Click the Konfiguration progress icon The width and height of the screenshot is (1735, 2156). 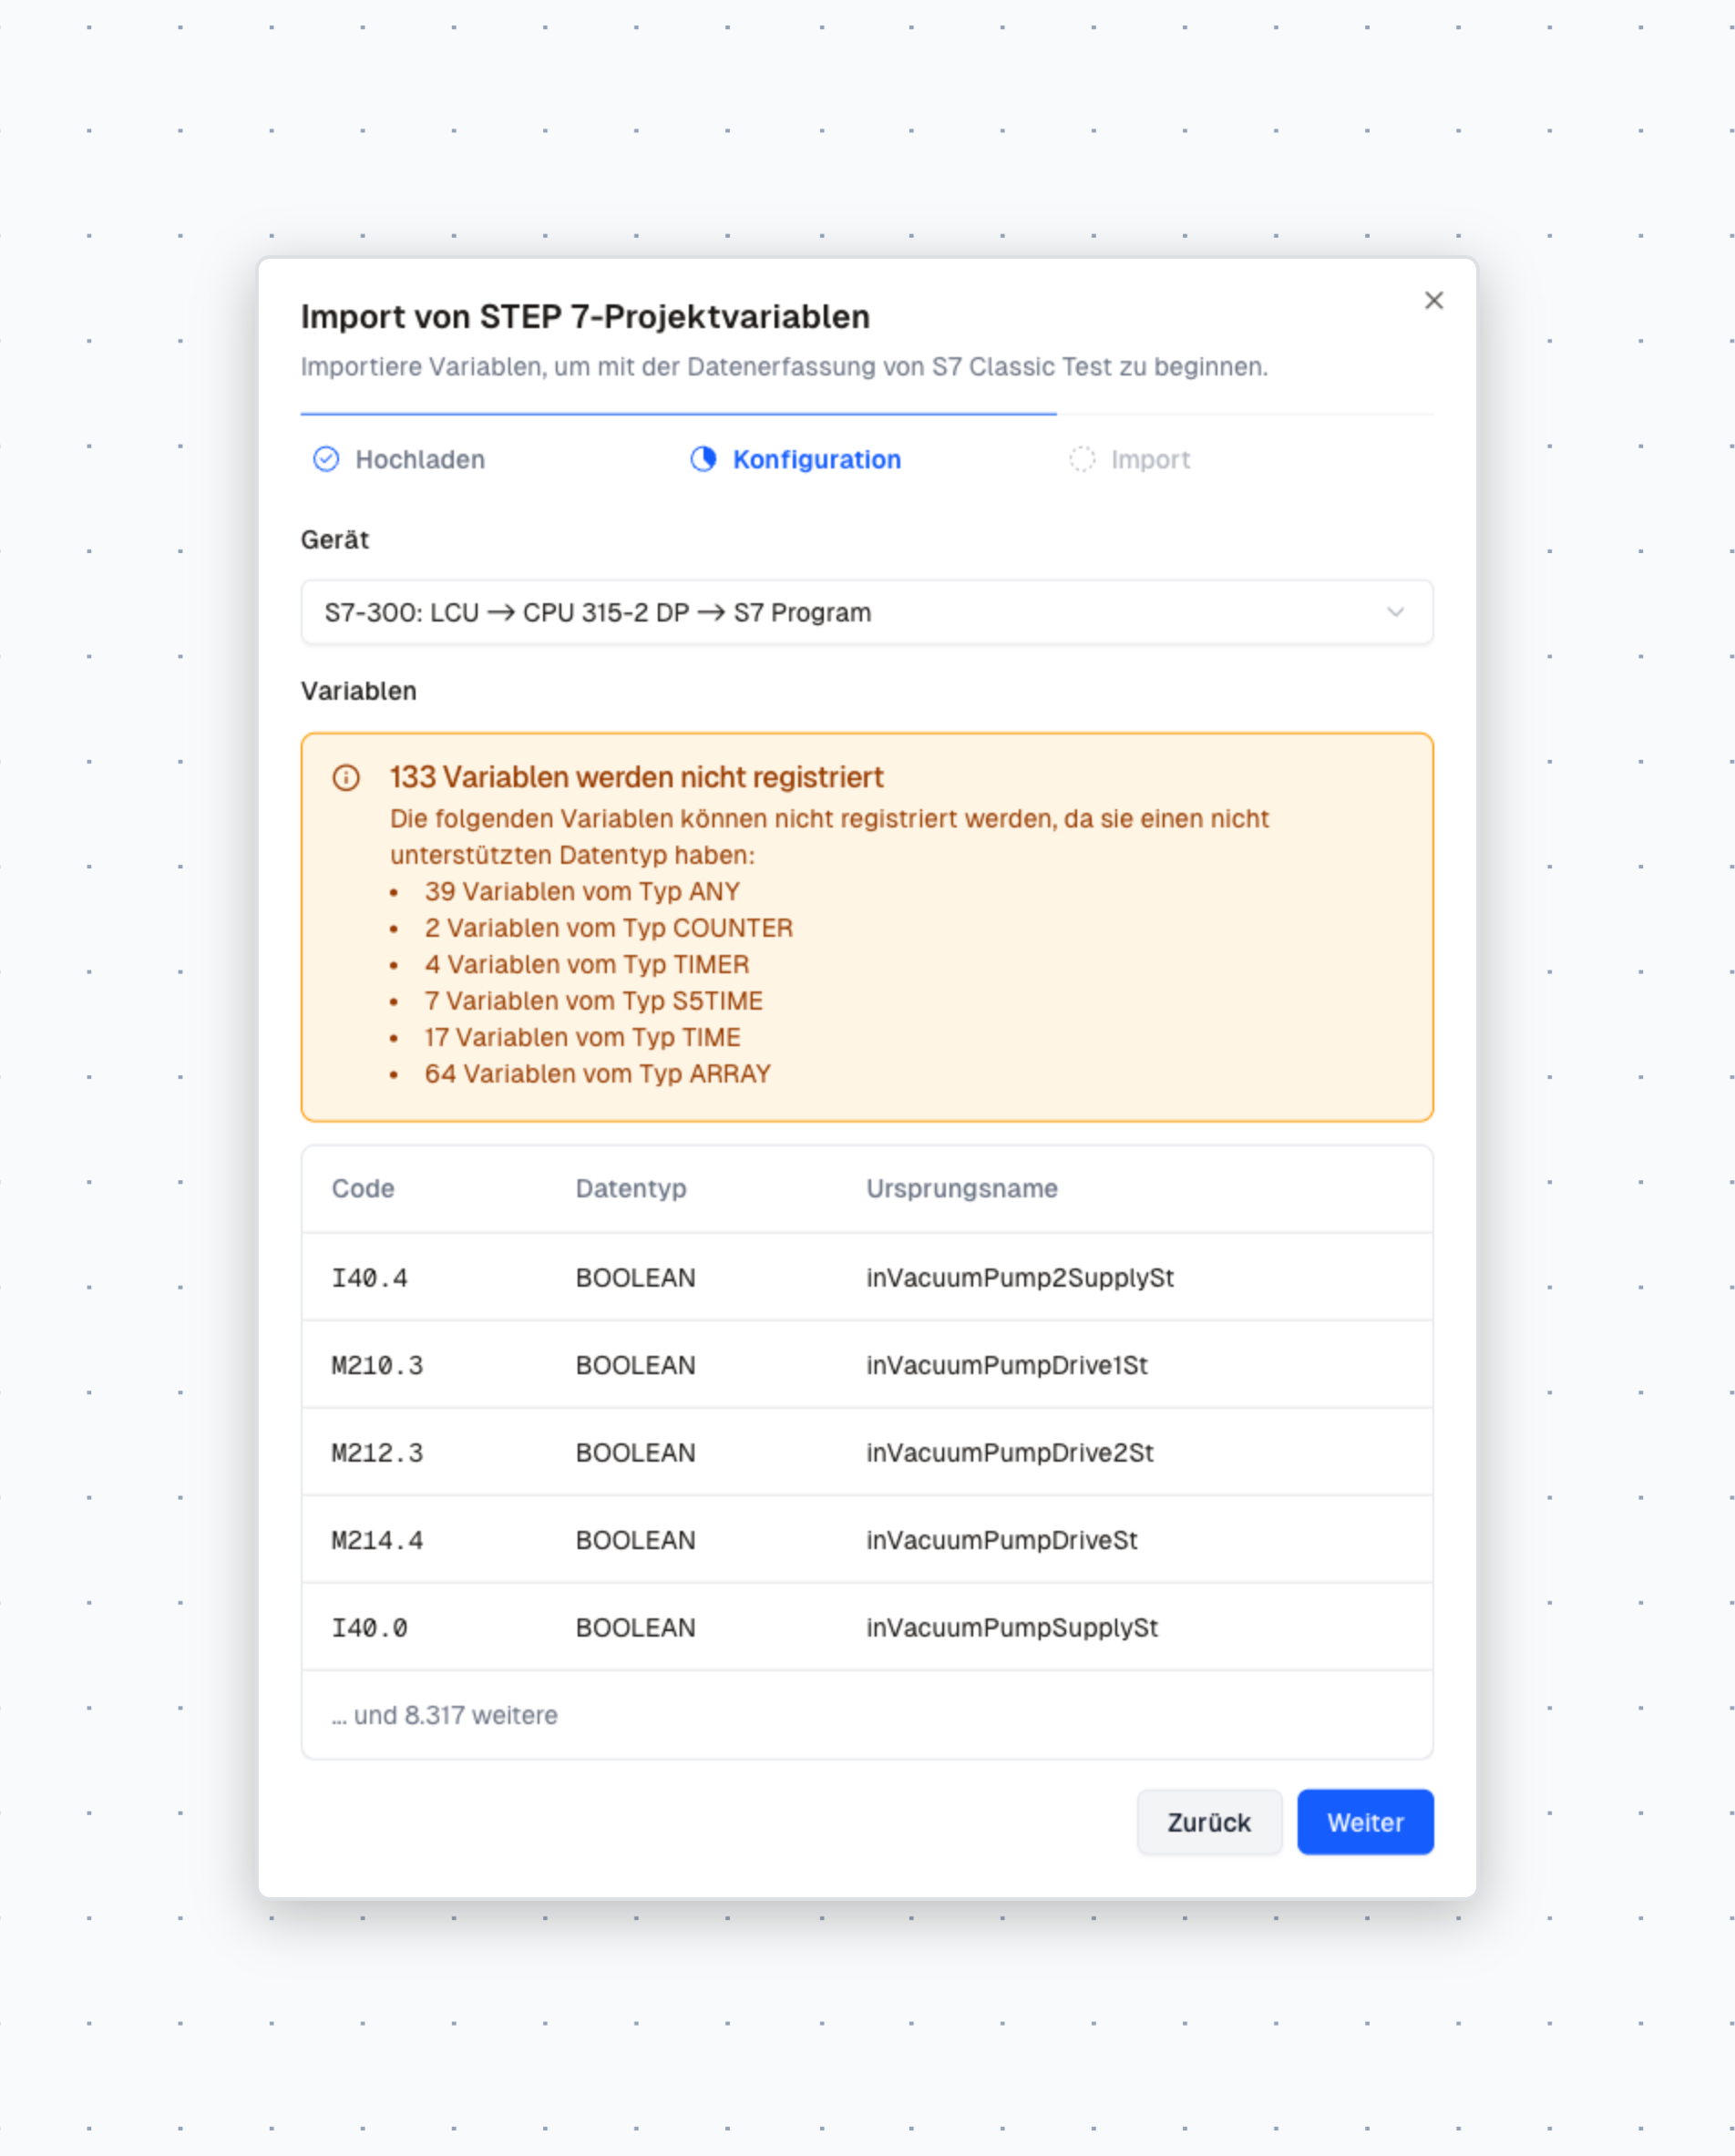[x=703, y=459]
